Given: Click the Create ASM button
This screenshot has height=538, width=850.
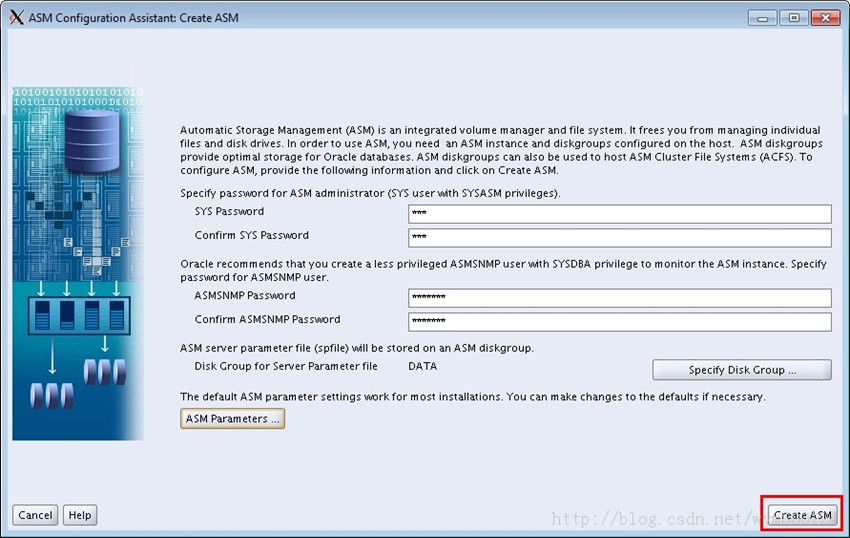Looking at the screenshot, I should point(802,515).
